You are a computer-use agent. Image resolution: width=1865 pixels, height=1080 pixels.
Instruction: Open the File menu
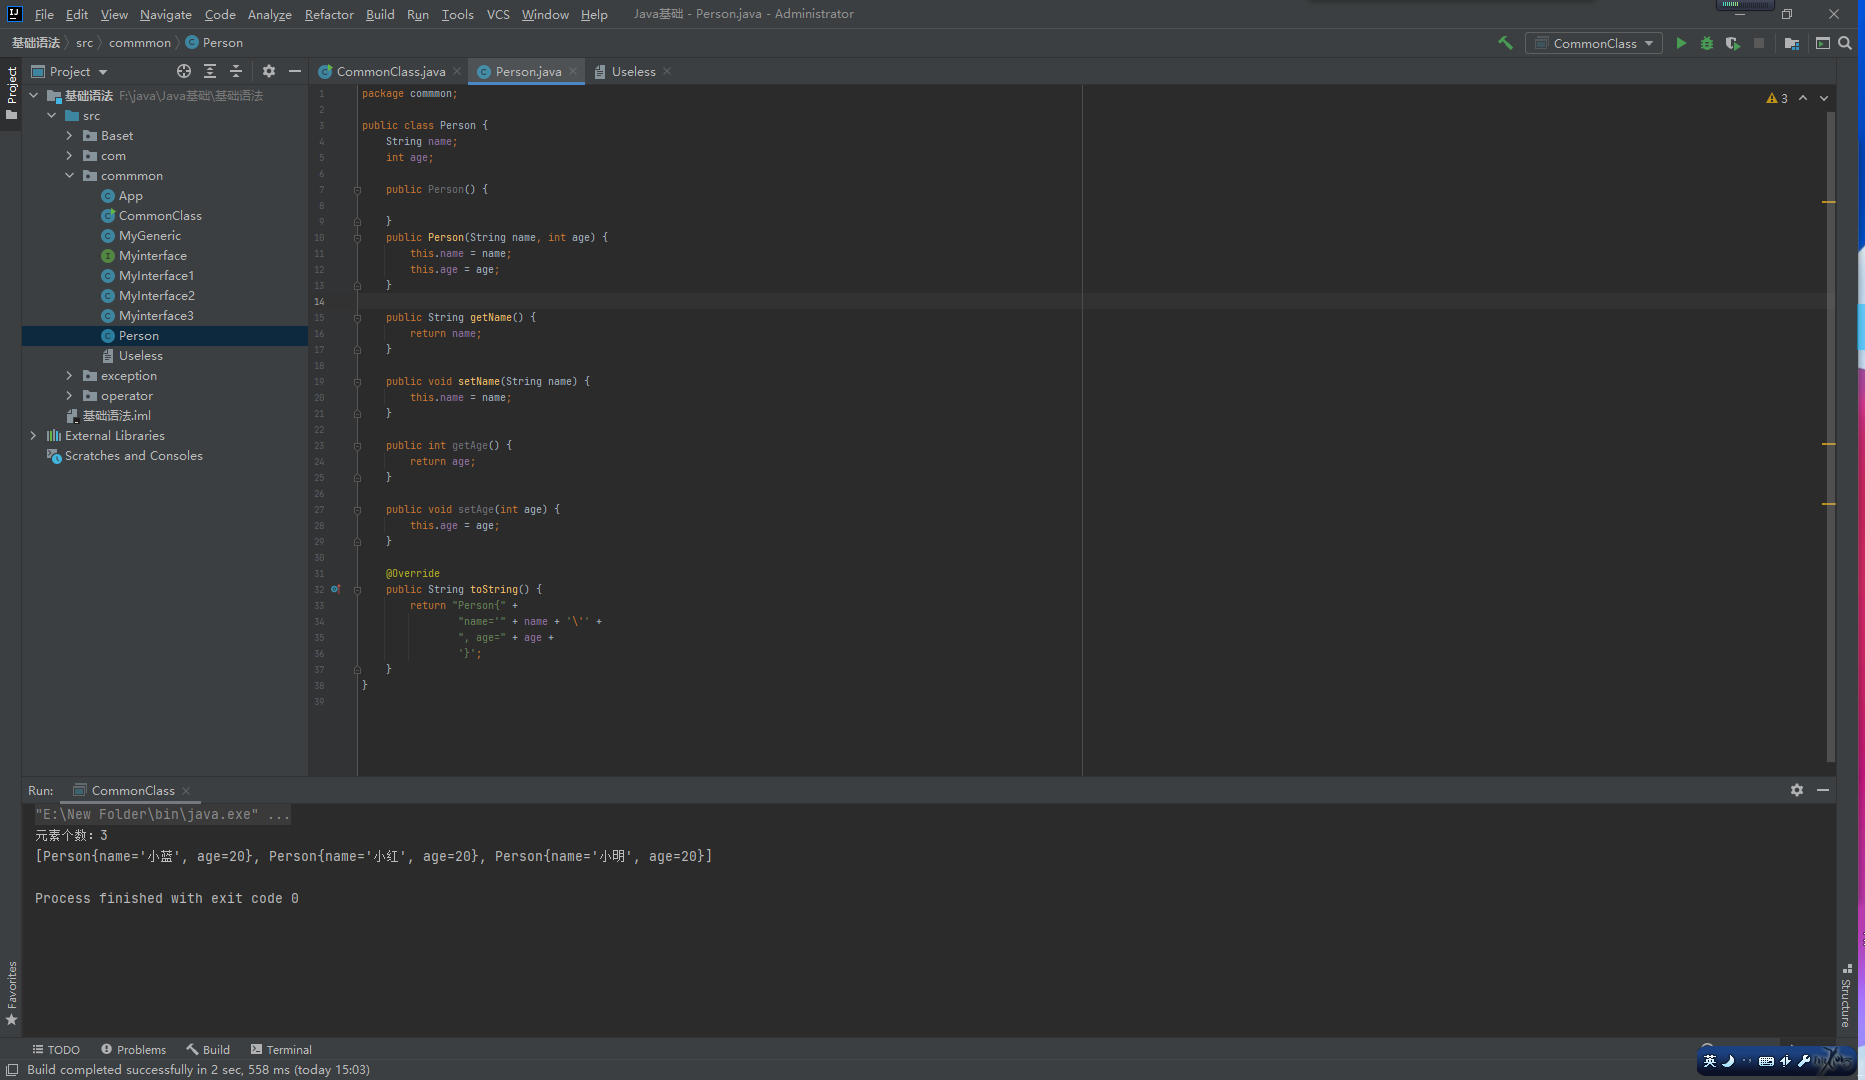coord(44,14)
